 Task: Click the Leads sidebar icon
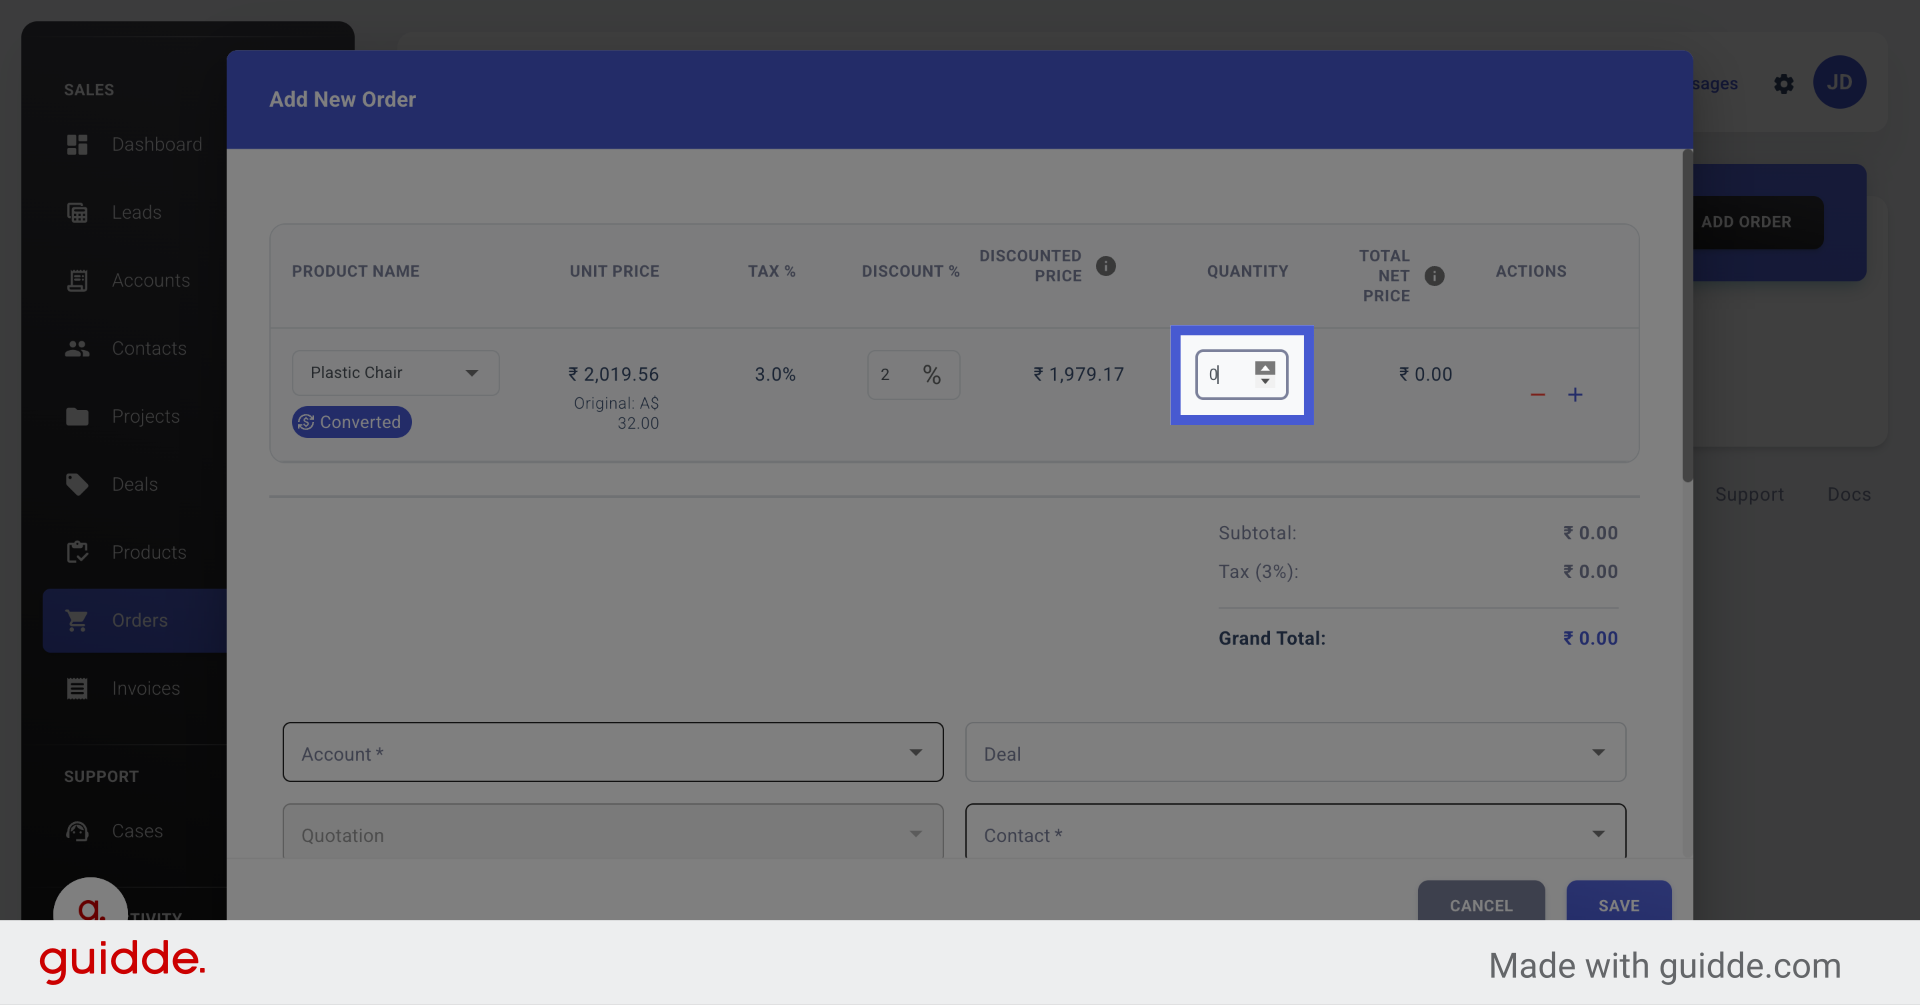[77, 213]
